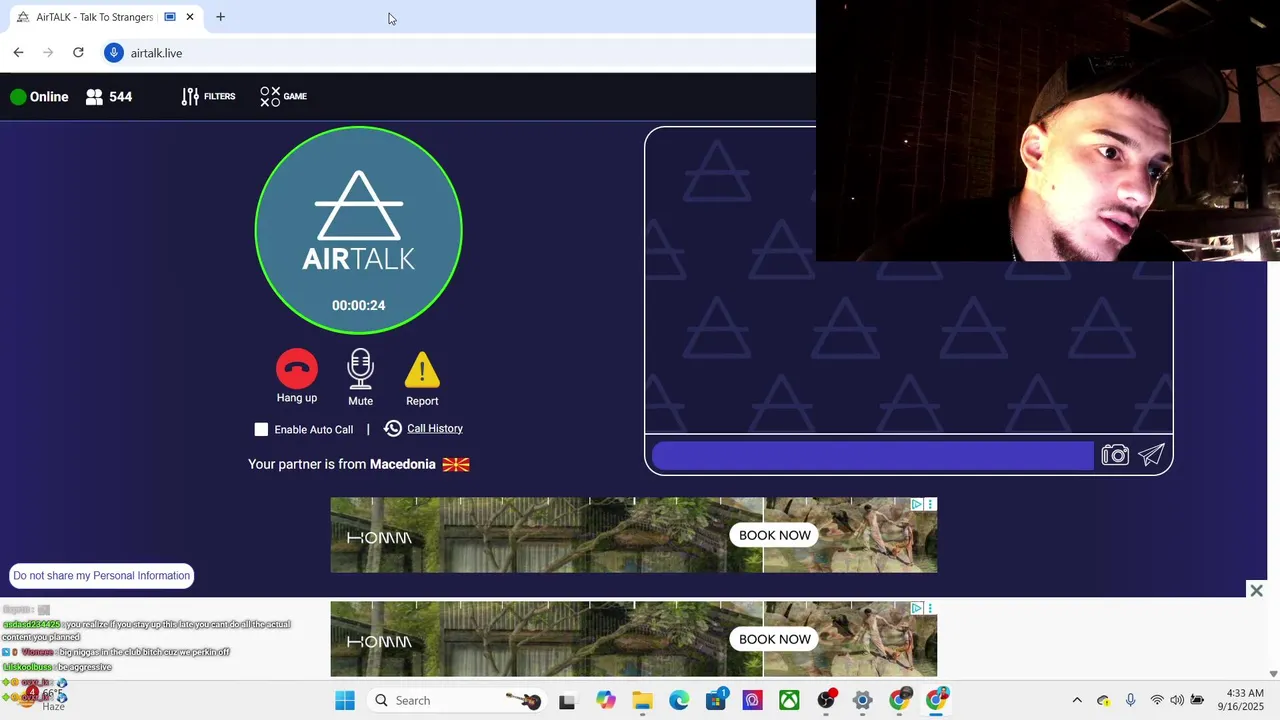Click the online users count icon 544
The width and height of the screenshot is (1280, 720).
pos(94,97)
